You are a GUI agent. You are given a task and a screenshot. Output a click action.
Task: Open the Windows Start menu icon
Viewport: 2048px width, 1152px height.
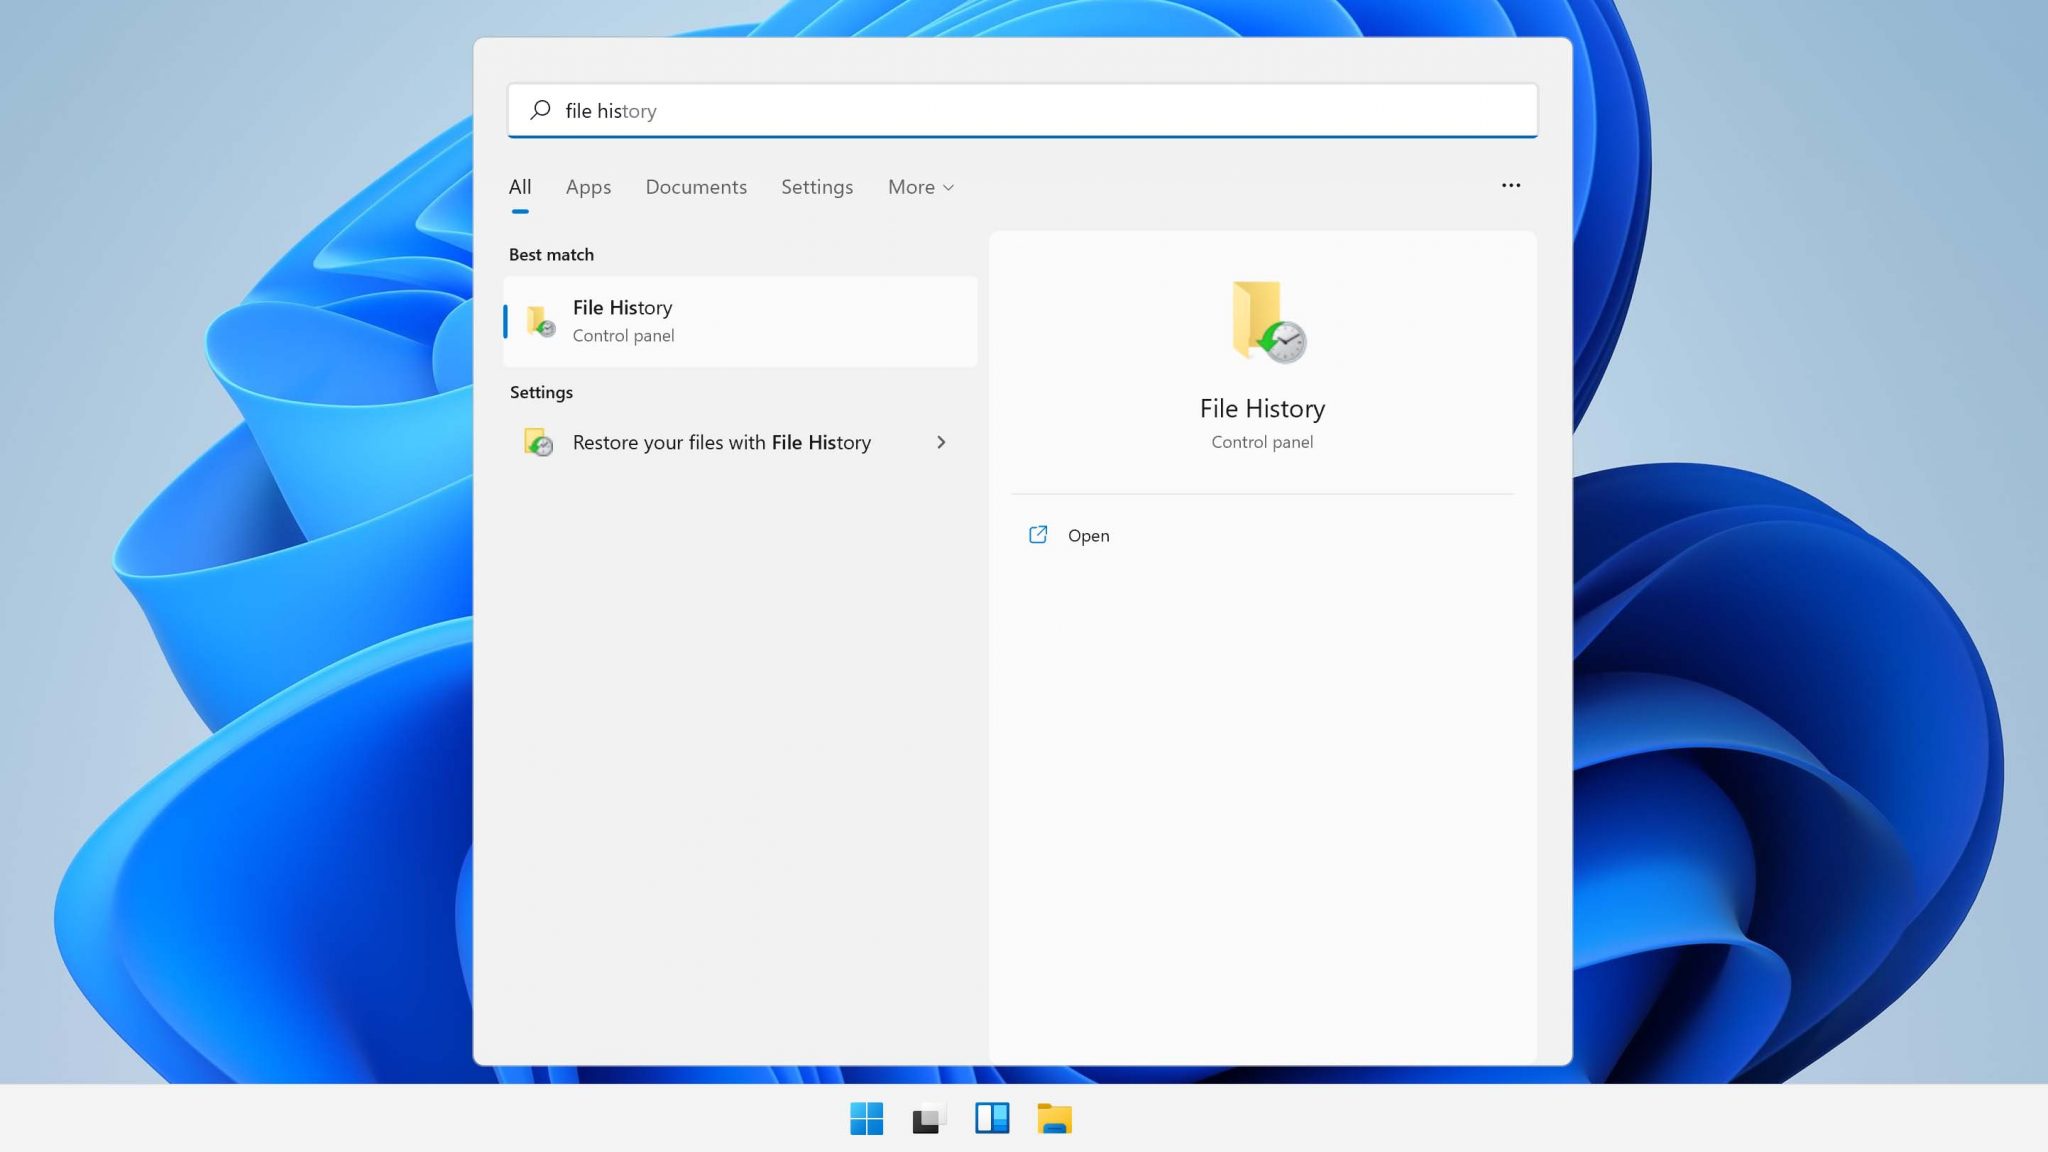866,1118
